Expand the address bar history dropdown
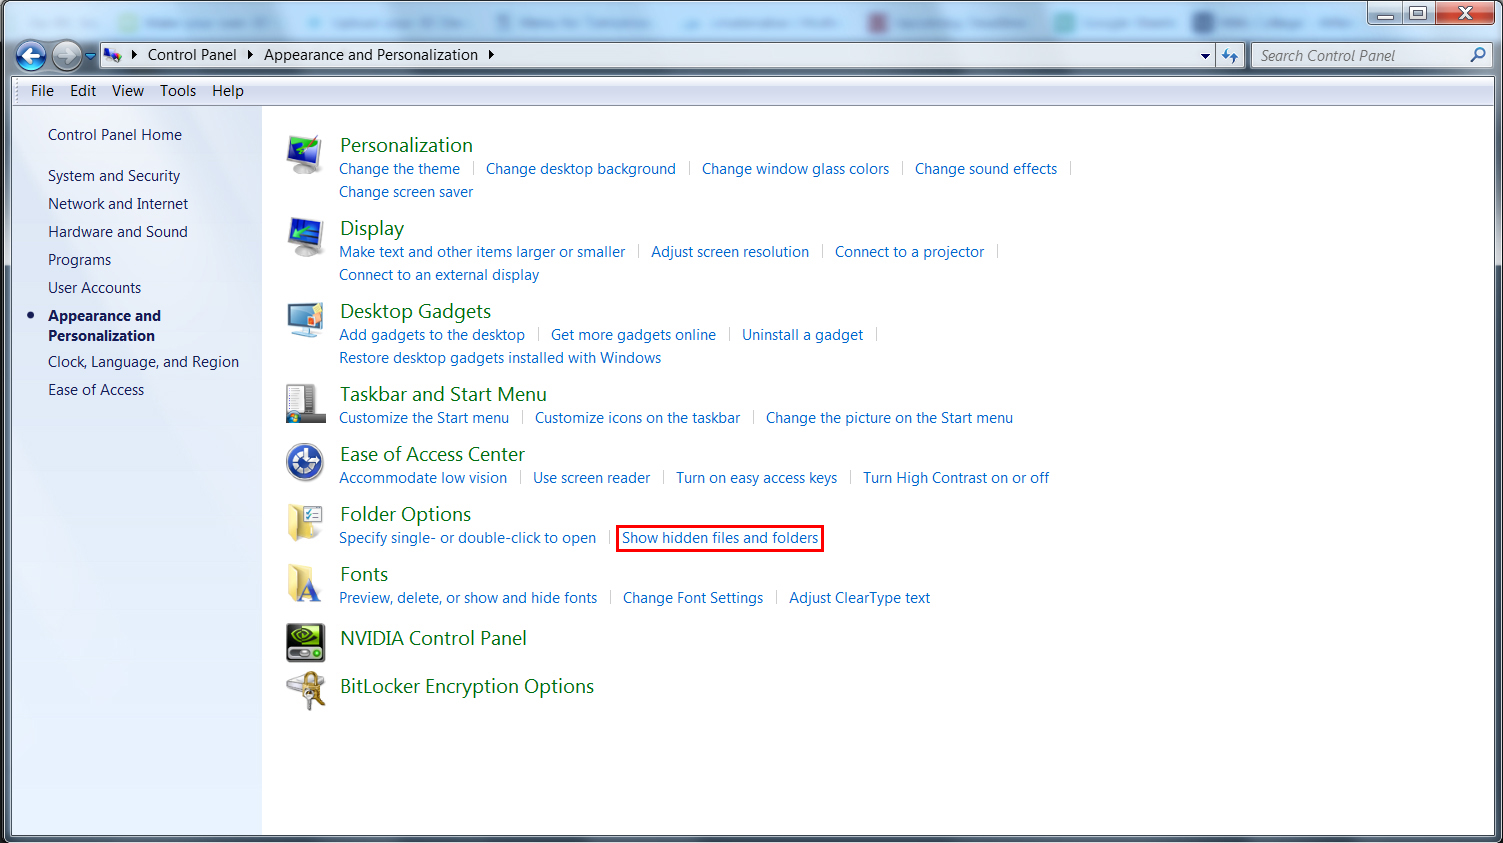1503x843 pixels. coord(1205,56)
